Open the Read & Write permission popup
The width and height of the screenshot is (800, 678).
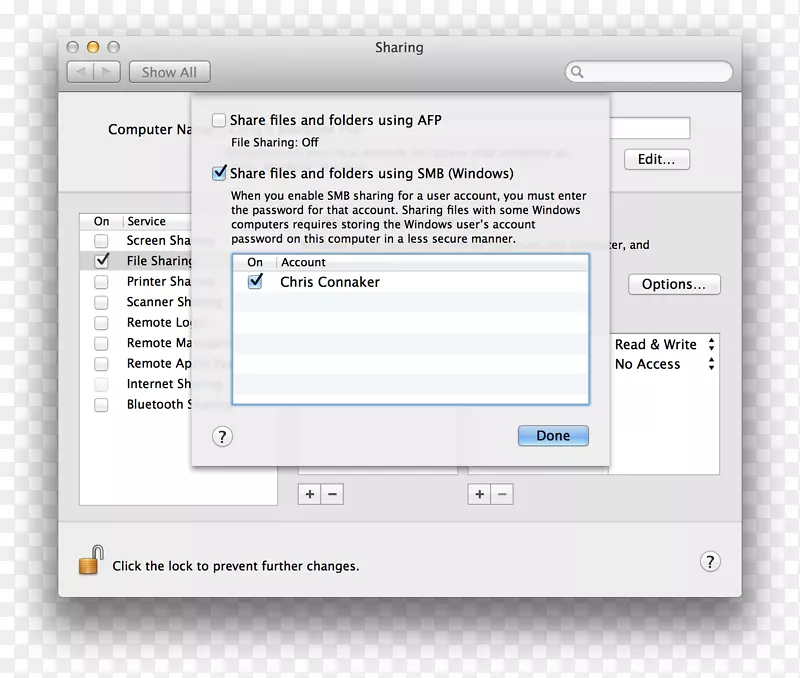(x=711, y=344)
